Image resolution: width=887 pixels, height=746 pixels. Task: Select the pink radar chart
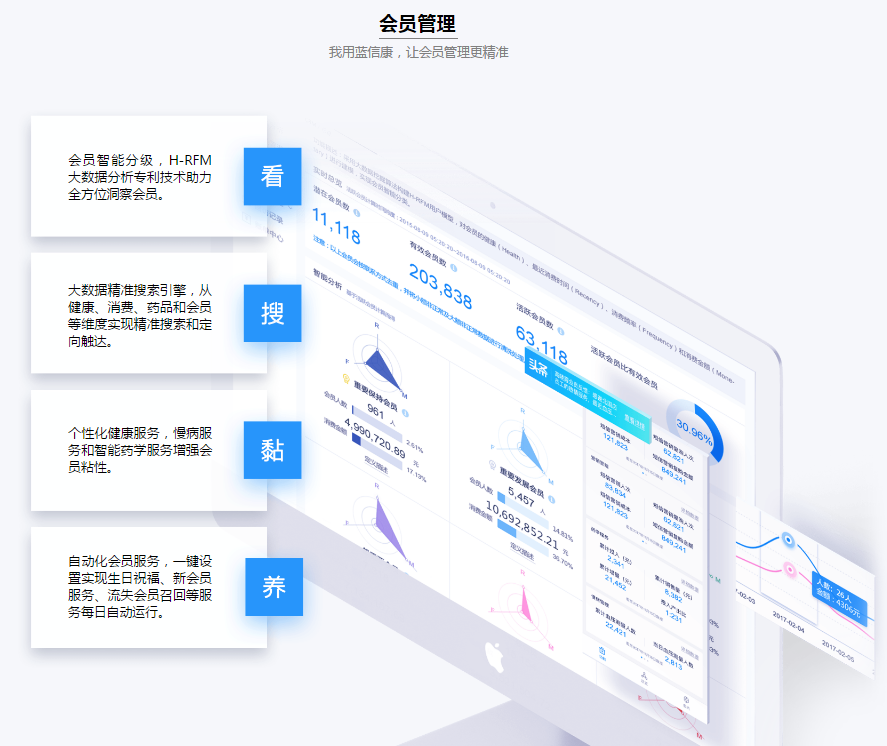point(523,610)
